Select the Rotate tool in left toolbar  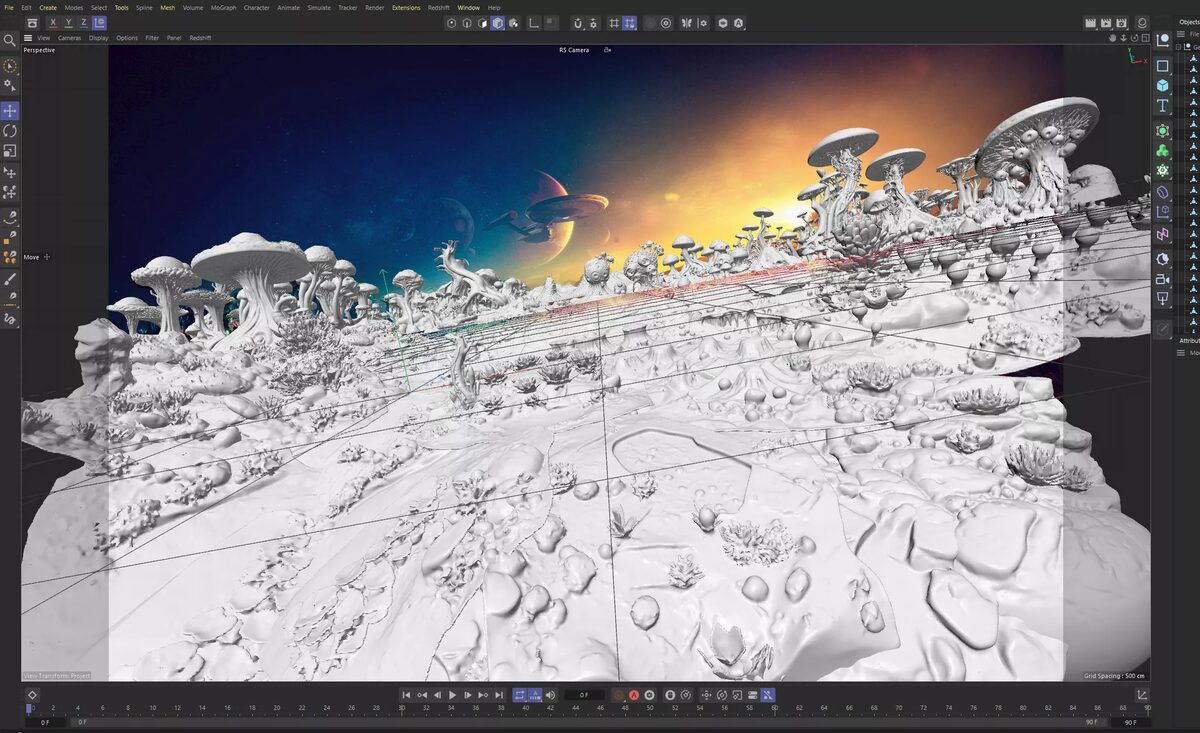point(10,130)
